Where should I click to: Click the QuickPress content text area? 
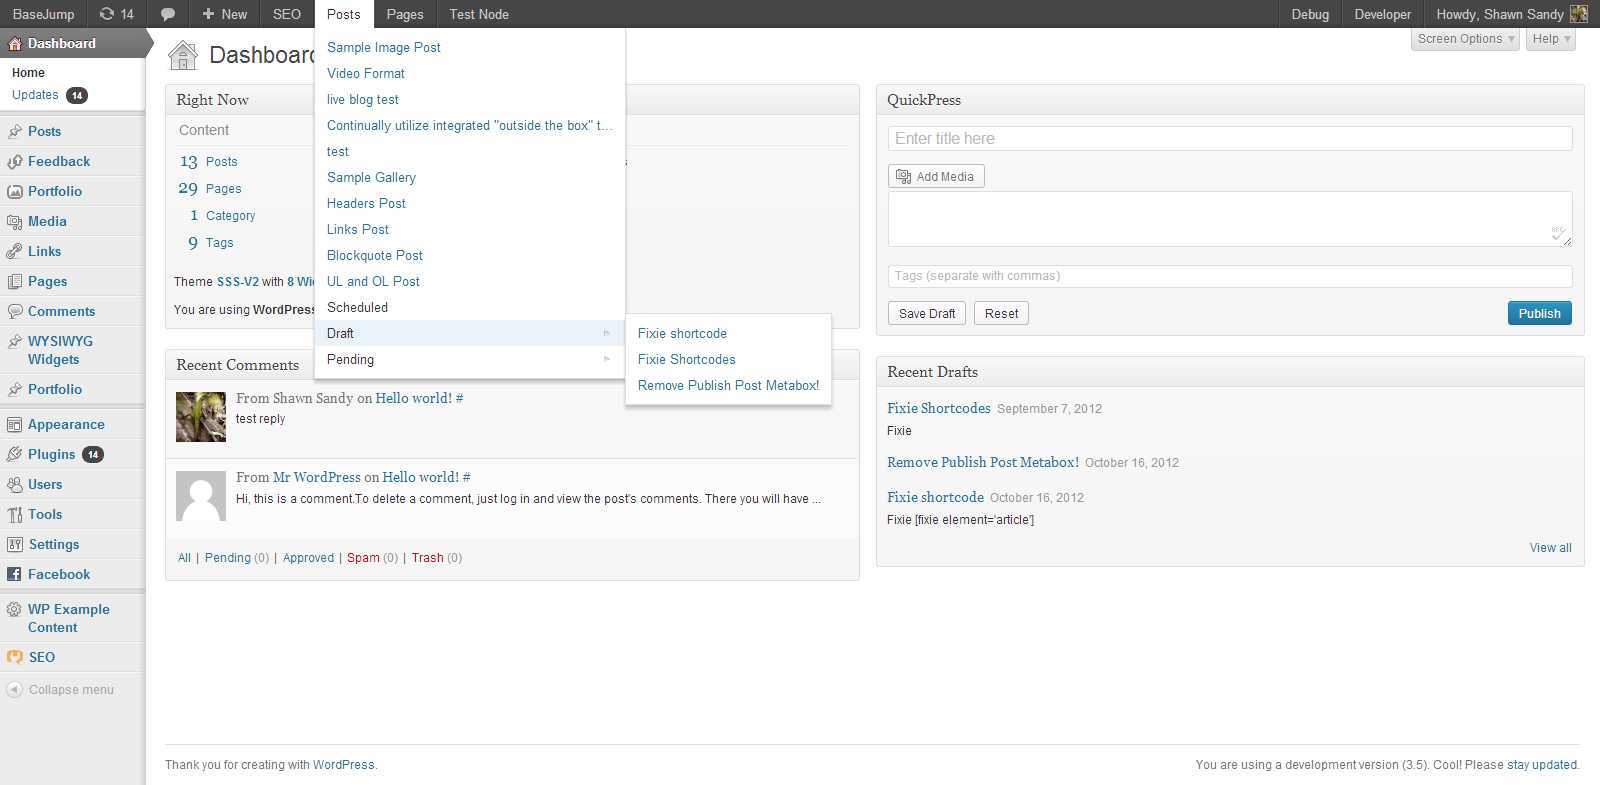tap(1230, 219)
